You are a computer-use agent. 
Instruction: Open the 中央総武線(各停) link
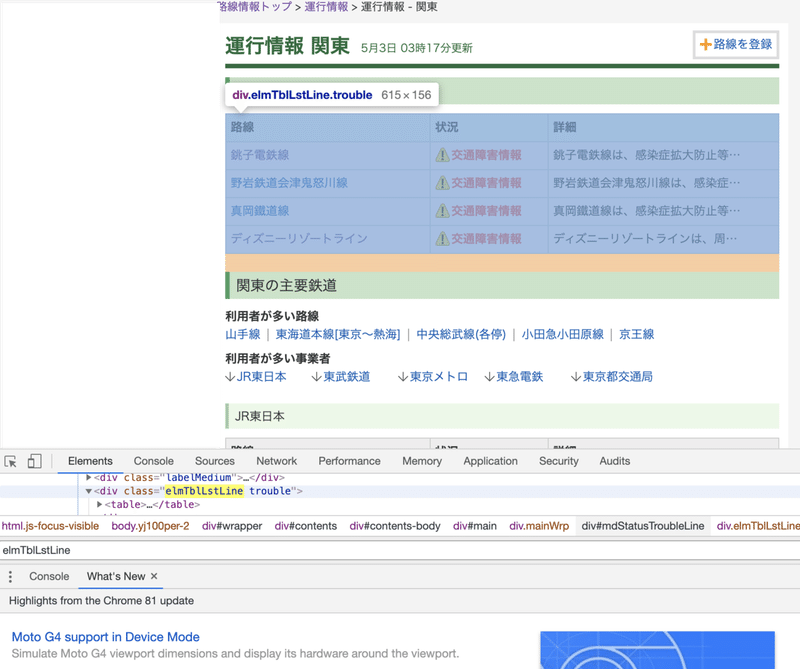pos(461,335)
